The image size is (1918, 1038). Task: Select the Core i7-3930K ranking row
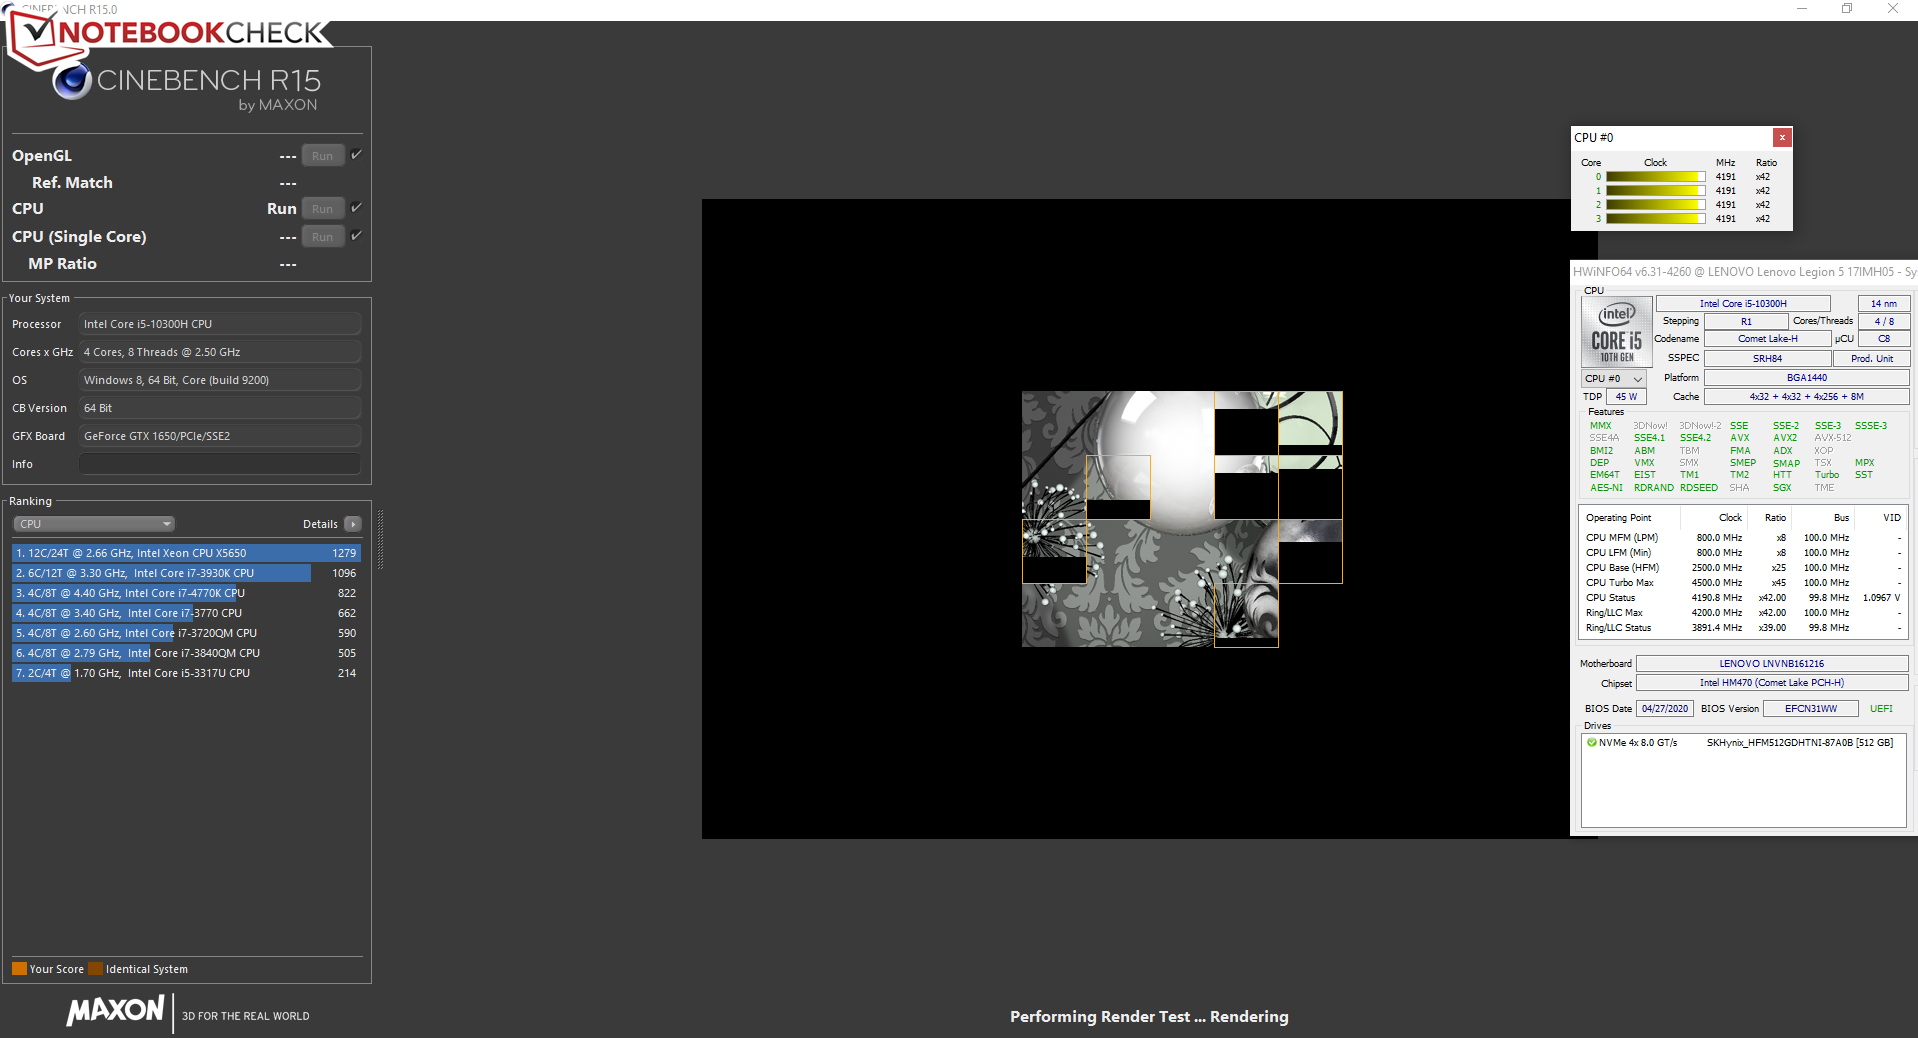pyautogui.click(x=186, y=573)
